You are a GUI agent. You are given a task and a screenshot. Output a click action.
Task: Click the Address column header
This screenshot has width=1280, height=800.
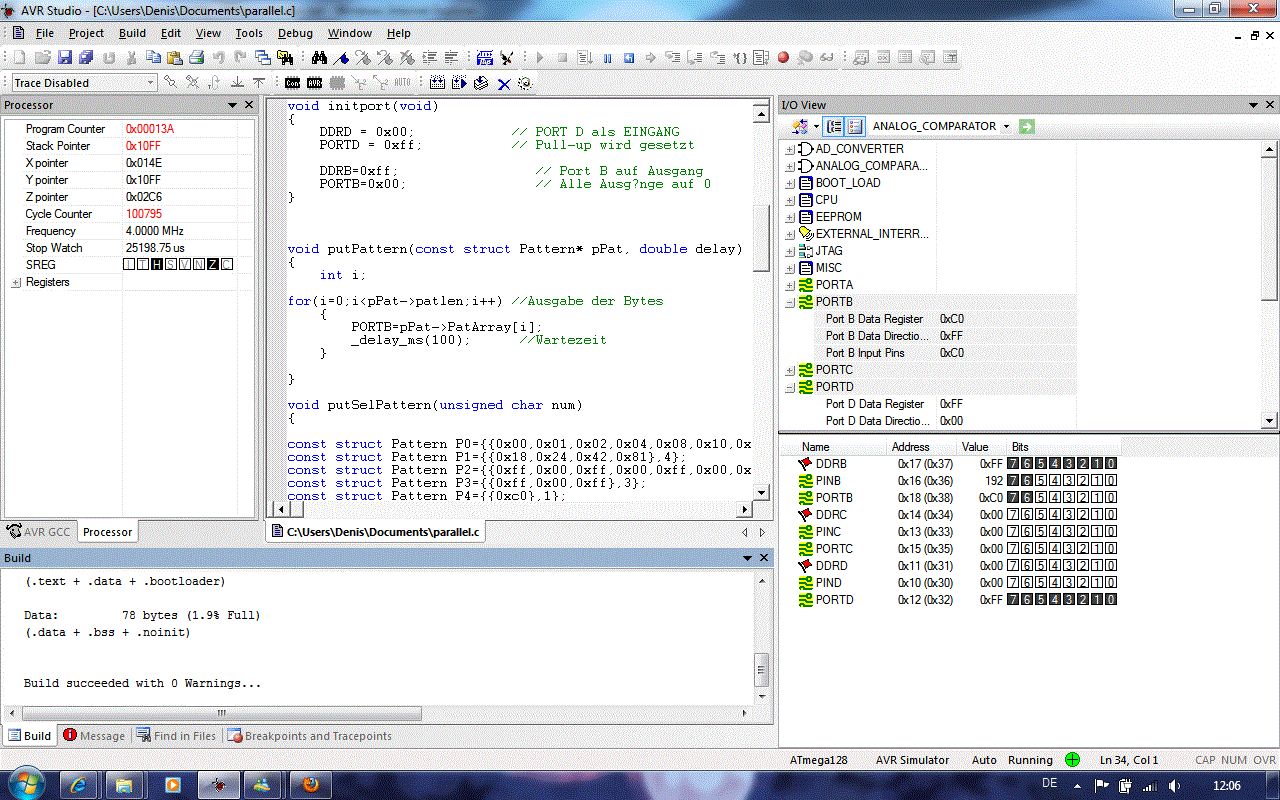(910, 447)
